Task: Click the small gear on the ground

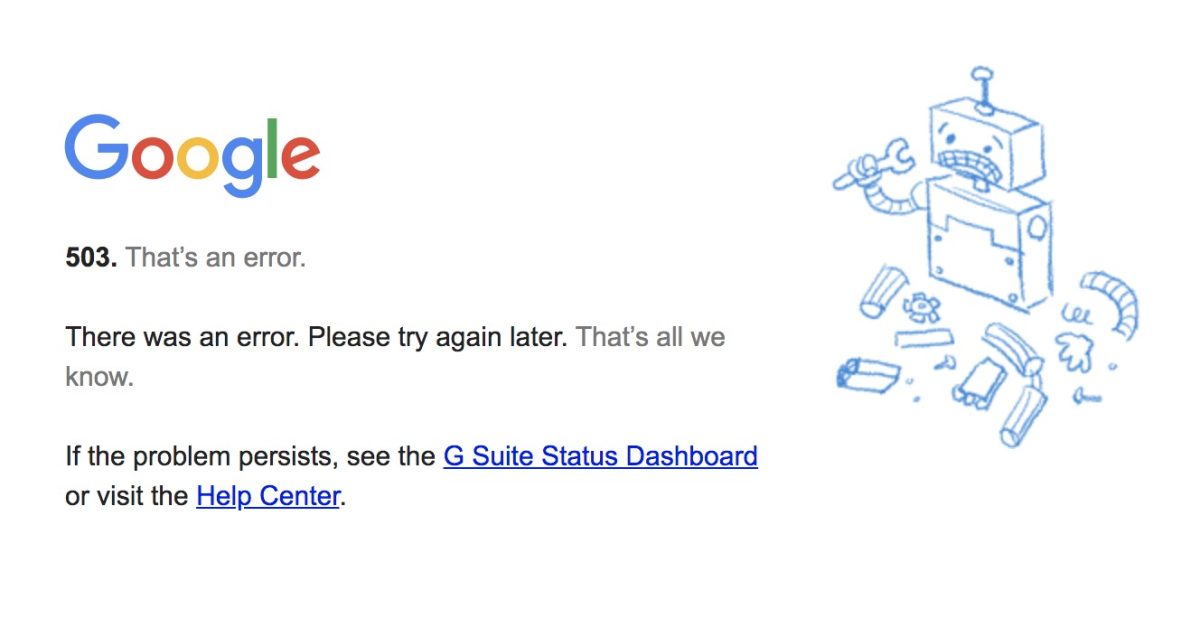Action: (x=920, y=304)
